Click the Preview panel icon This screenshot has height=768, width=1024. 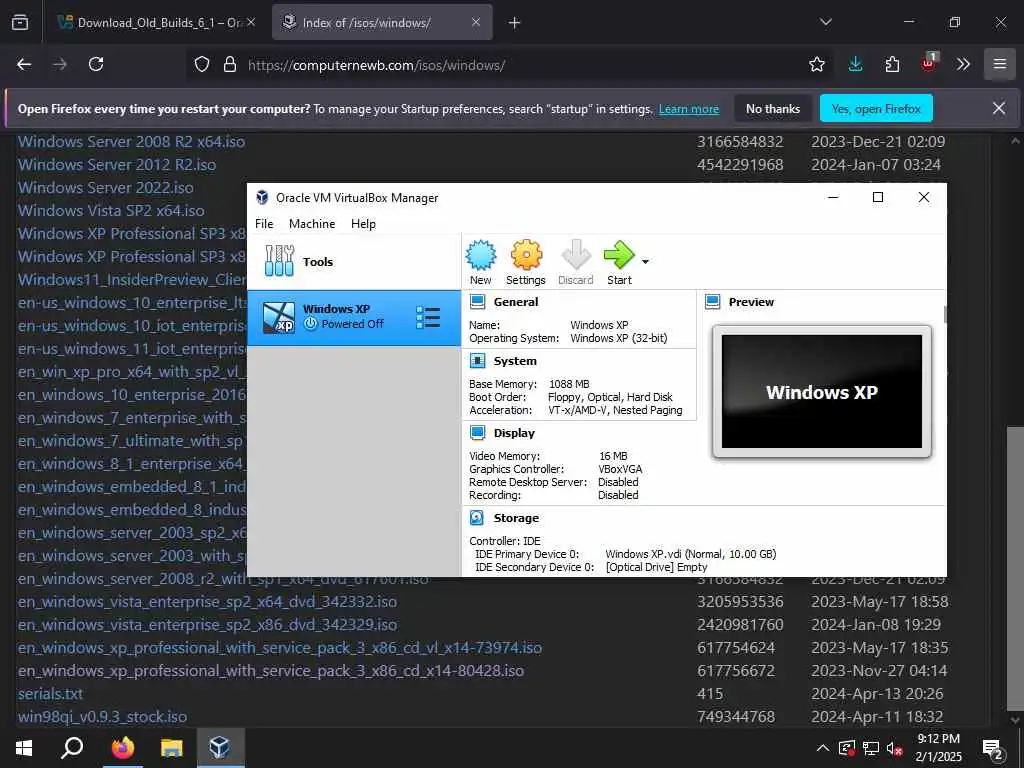tap(712, 302)
